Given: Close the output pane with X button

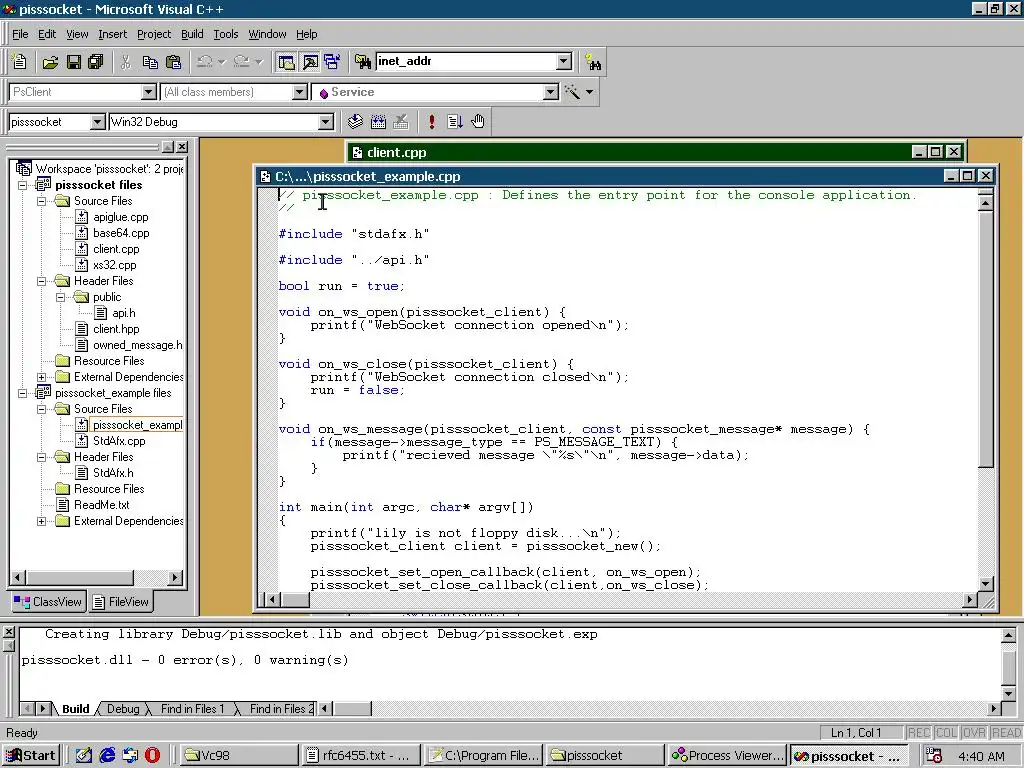Looking at the screenshot, I should (x=8, y=632).
